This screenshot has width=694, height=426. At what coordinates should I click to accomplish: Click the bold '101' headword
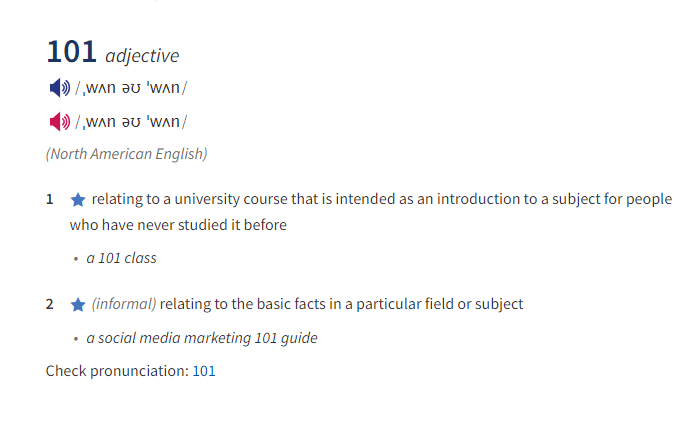[72, 52]
